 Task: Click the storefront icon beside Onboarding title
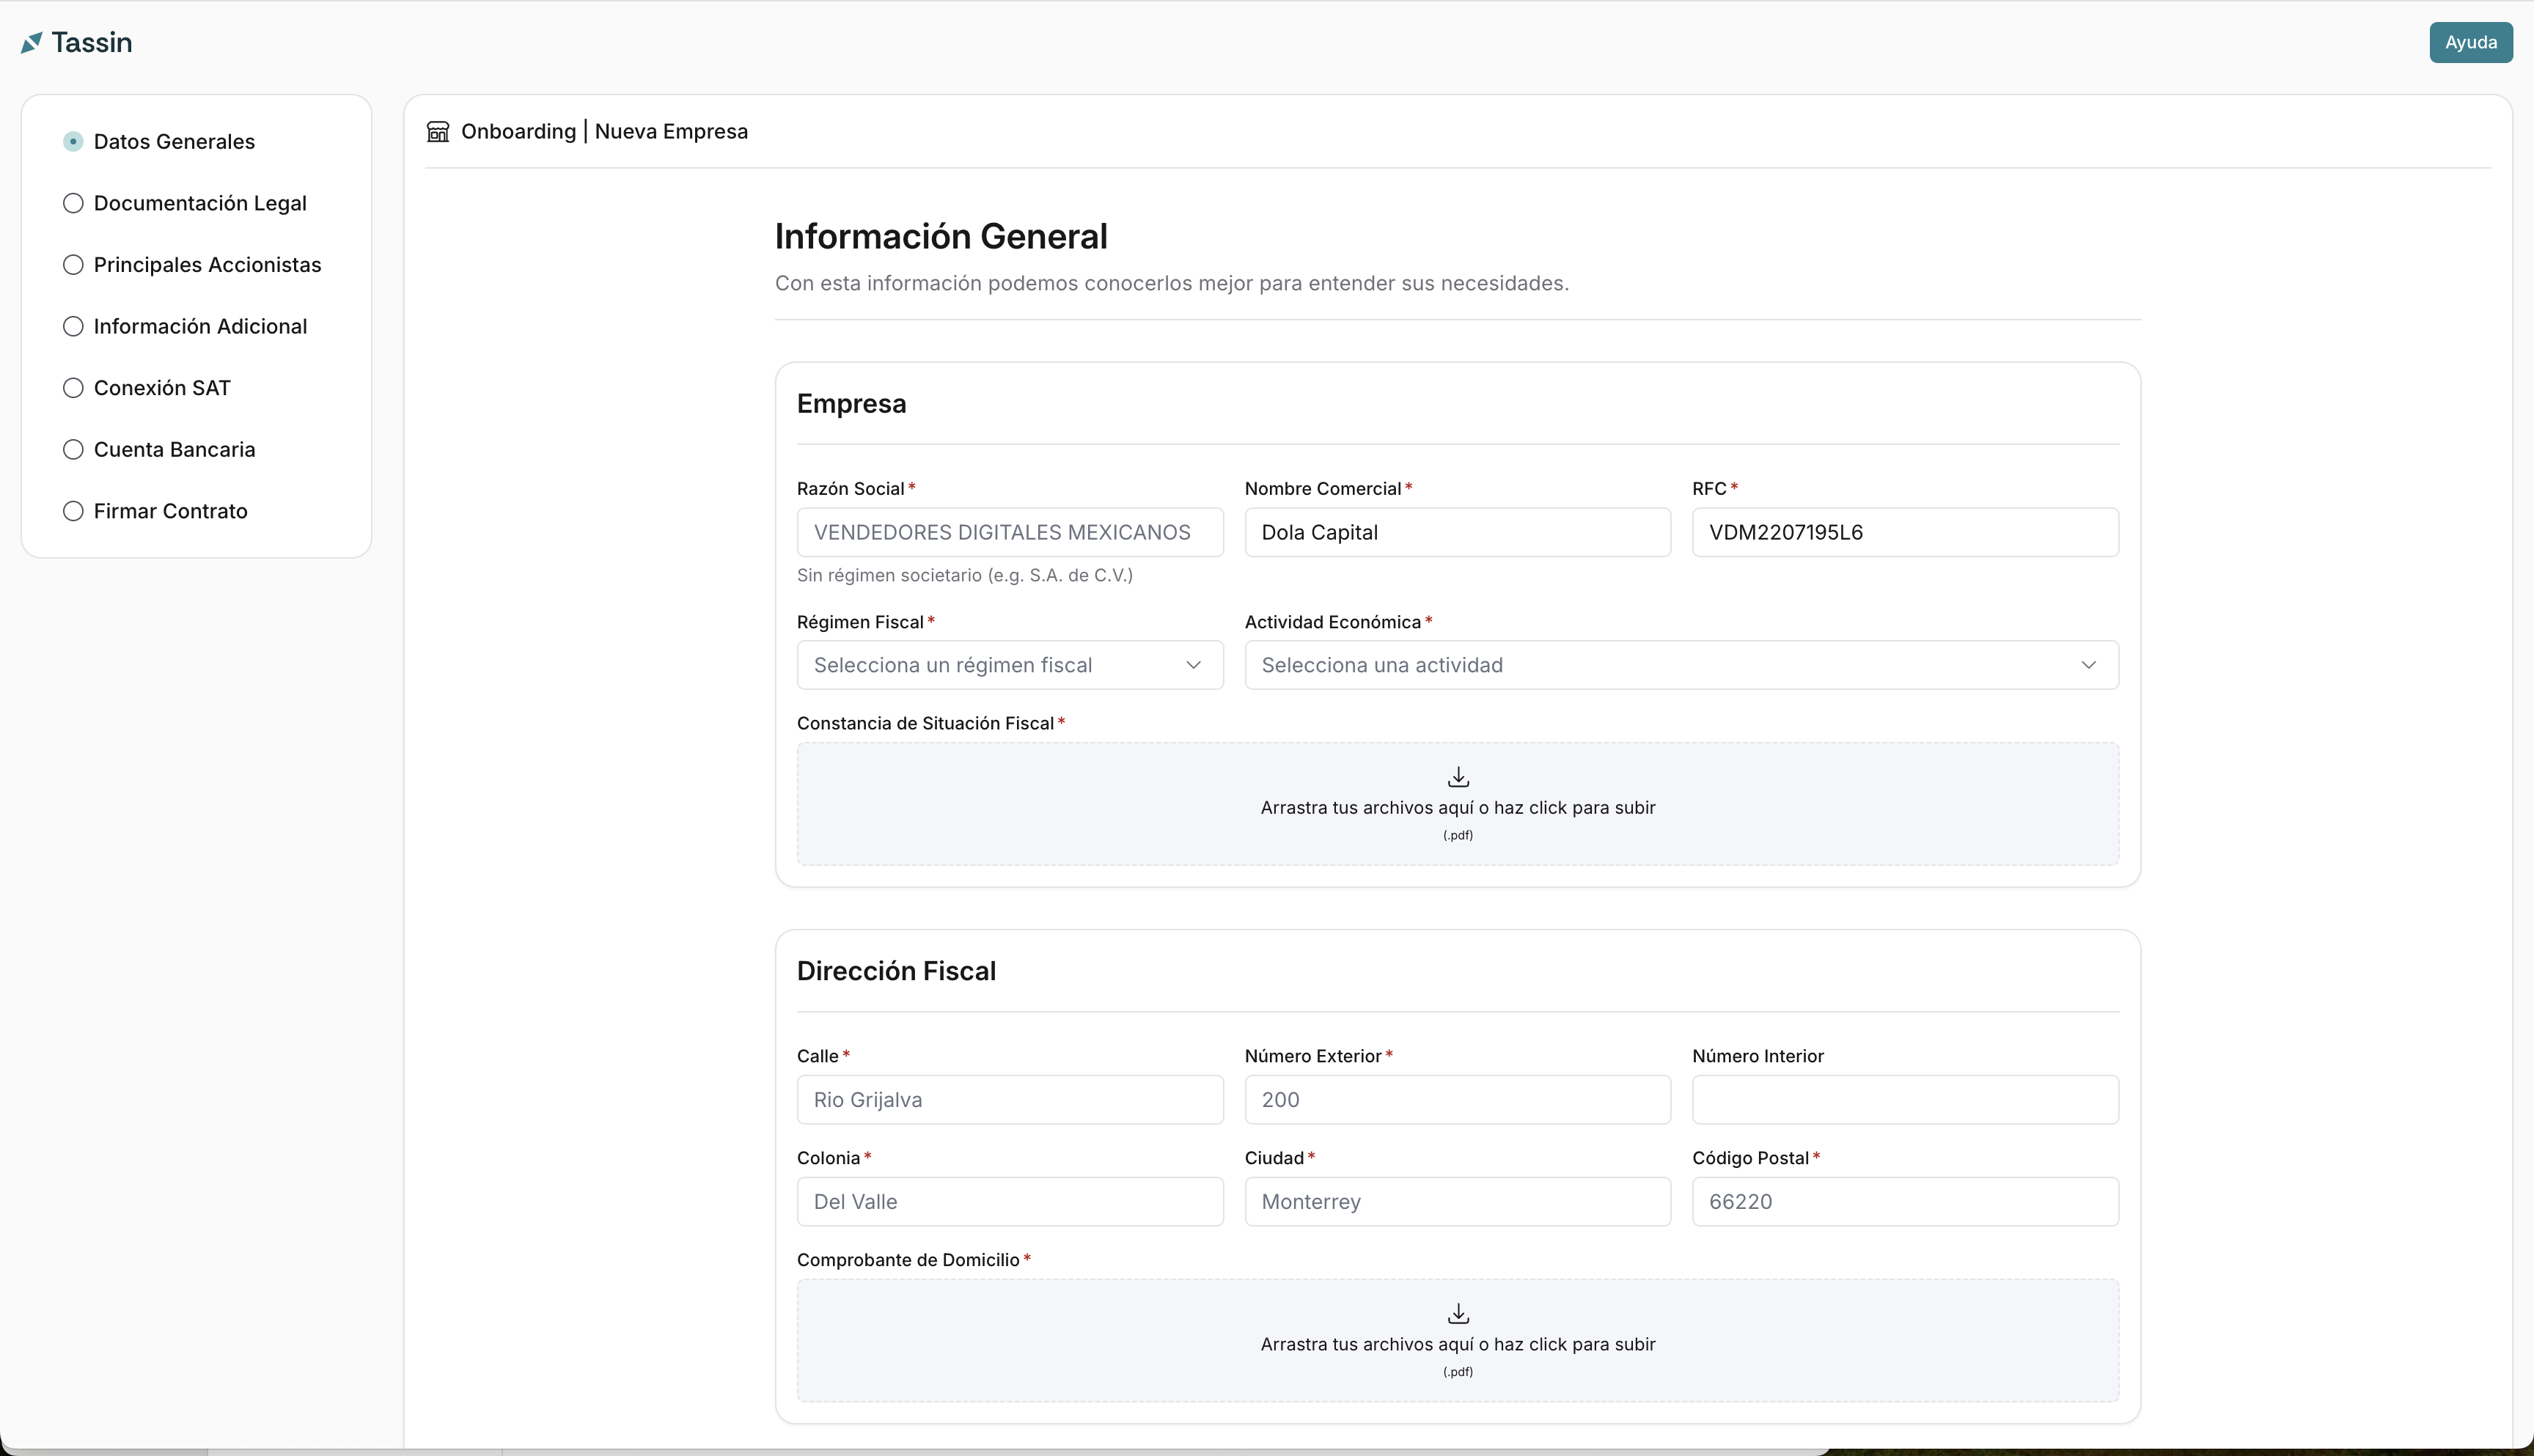coord(438,132)
